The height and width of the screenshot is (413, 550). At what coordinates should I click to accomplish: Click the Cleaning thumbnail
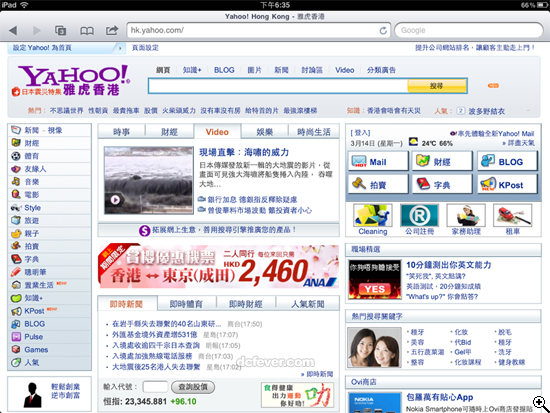pos(373,215)
